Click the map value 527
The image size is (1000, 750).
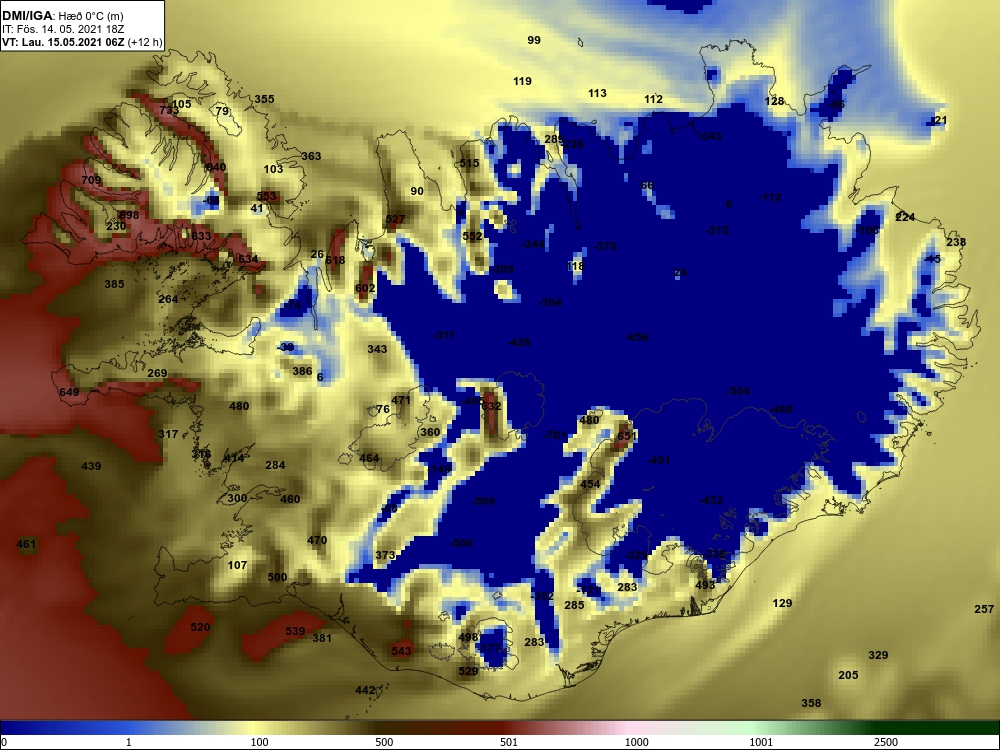coord(395,219)
